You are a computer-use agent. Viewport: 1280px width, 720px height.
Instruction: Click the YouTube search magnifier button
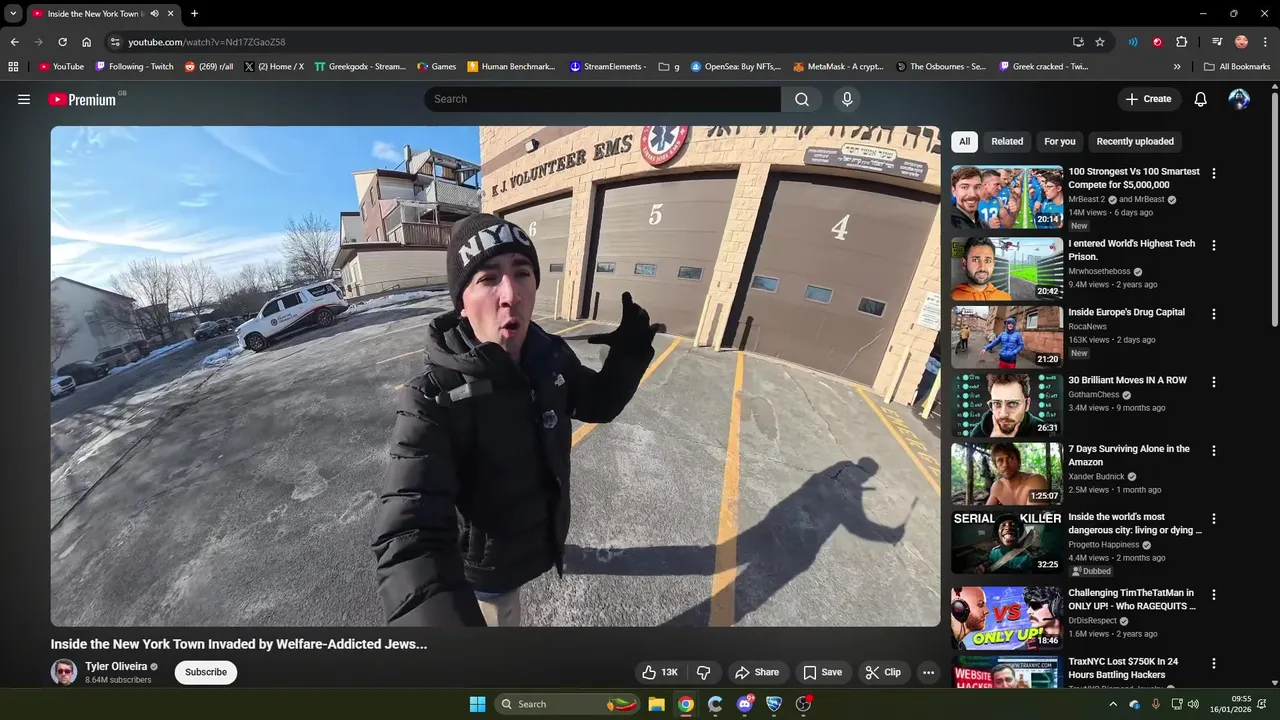(802, 99)
